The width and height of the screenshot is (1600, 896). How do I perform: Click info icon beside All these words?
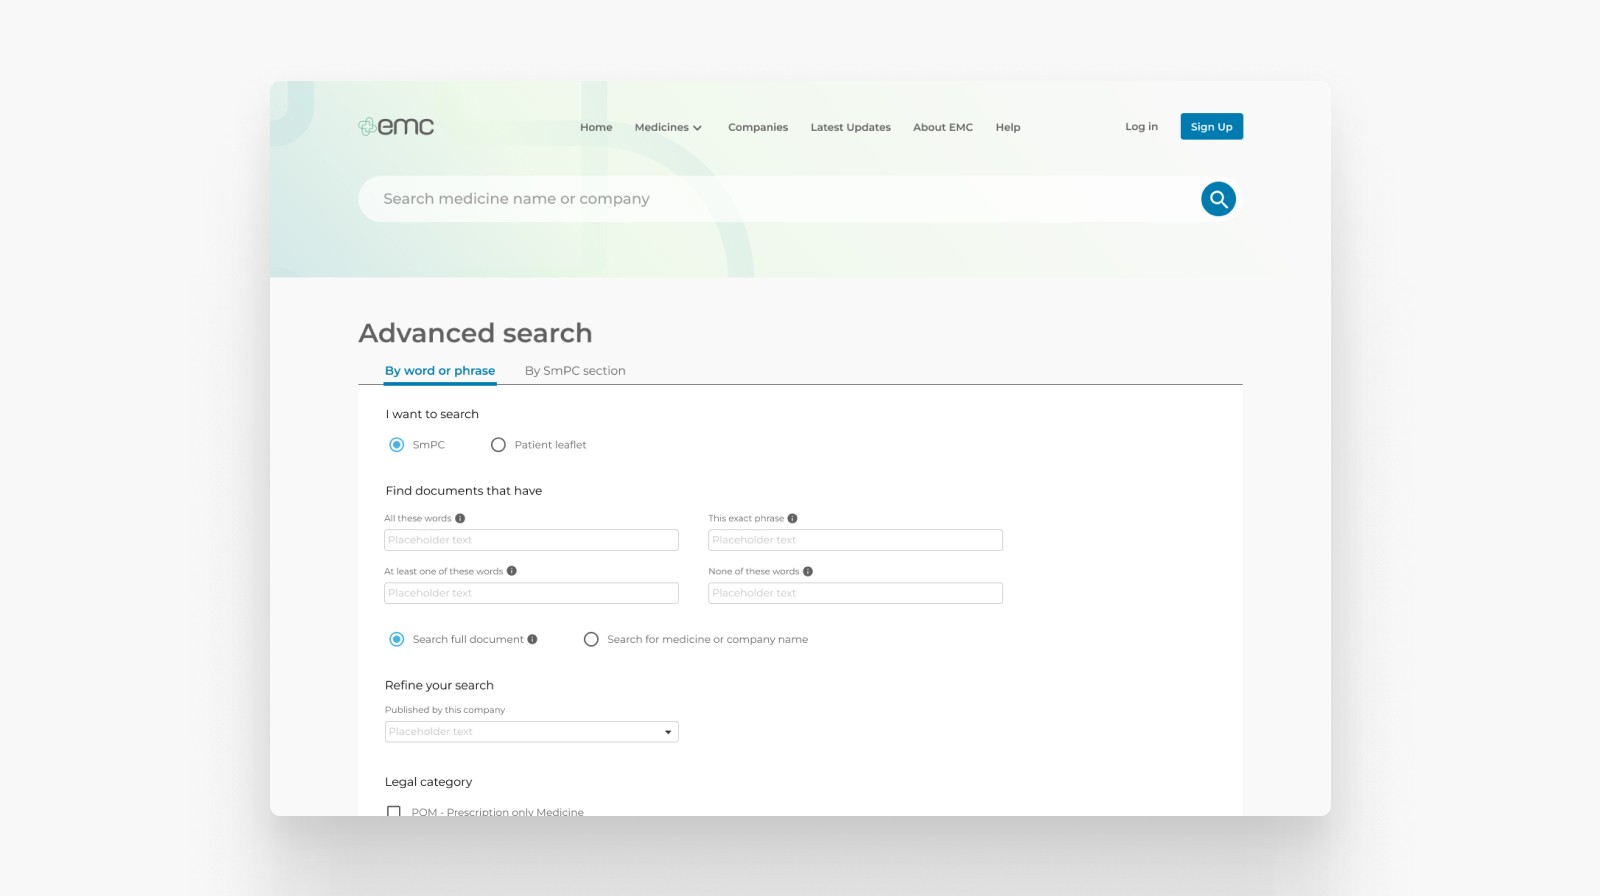(x=460, y=518)
